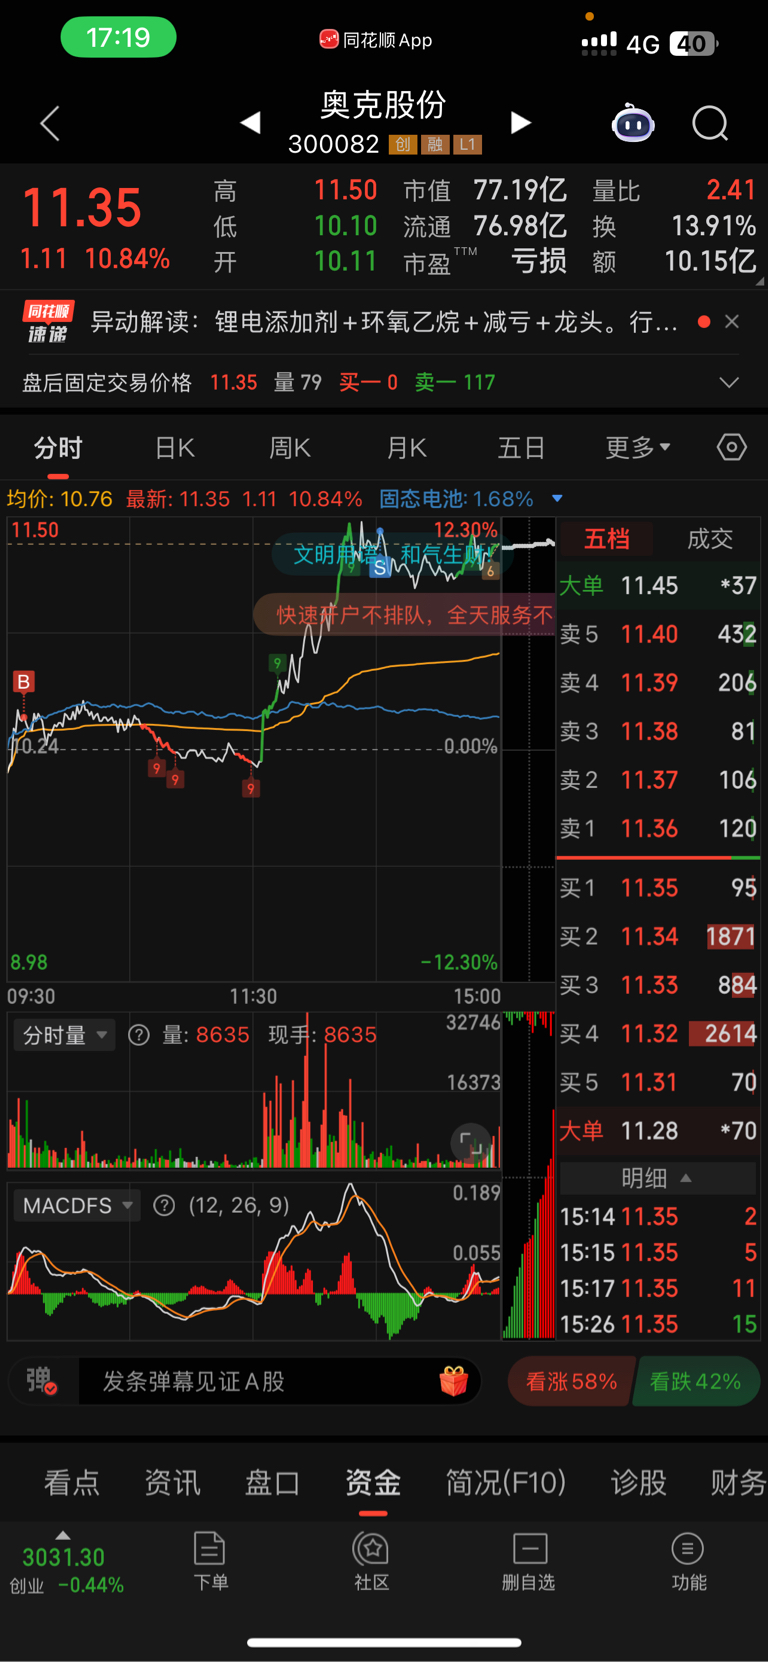Select the 周K chart tab
The height and width of the screenshot is (1662, 768).
tap(290, 448)
